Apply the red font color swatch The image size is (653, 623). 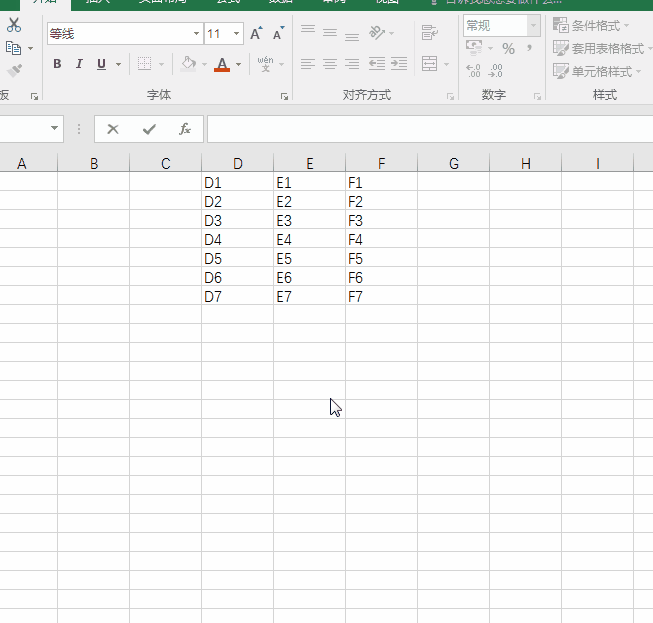[x=222, y=64]
